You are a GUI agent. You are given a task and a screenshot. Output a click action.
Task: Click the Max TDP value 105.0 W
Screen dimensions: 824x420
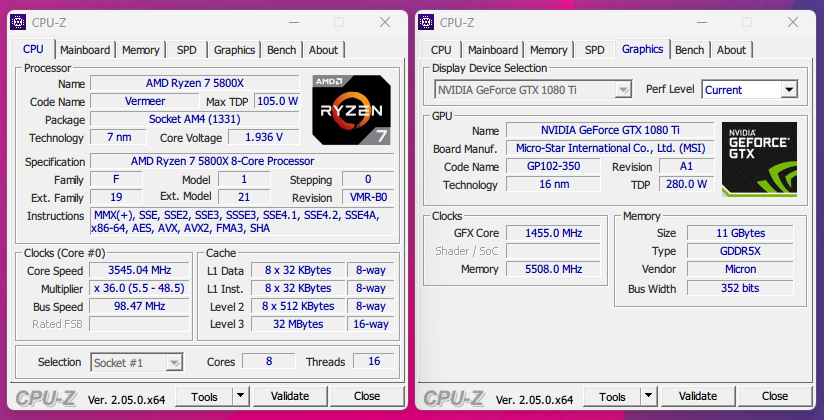point(277,101)
